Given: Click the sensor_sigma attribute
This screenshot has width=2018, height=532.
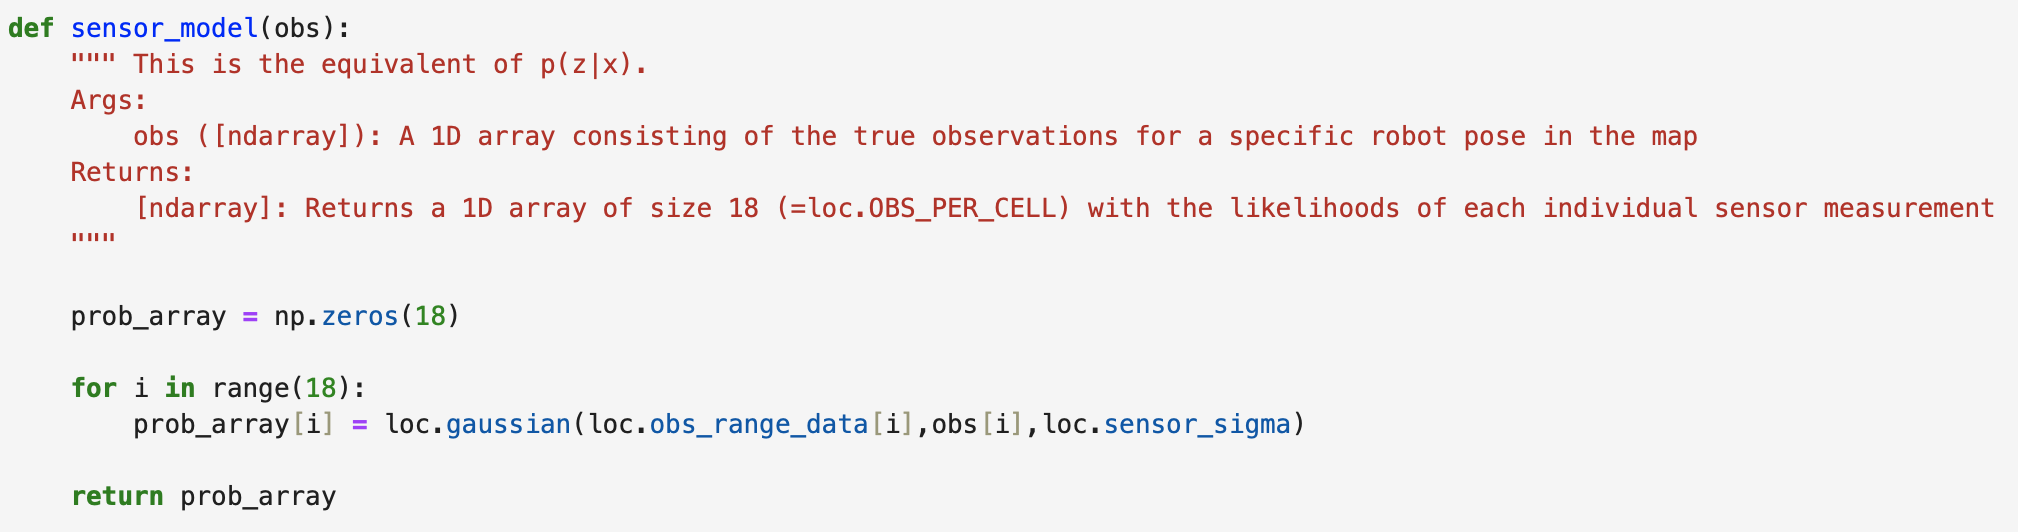Looking at the screenshot, I should (1197, 425).
